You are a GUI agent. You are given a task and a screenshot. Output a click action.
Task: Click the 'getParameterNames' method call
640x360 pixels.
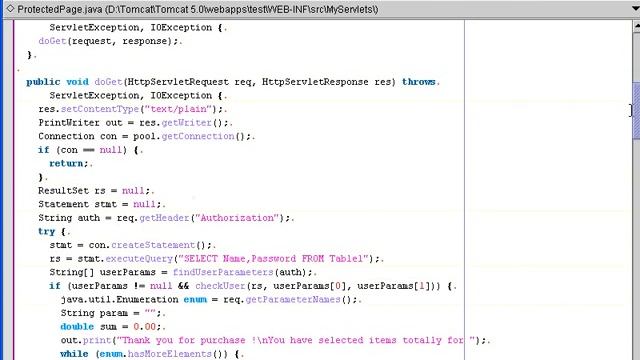point(293,300)
